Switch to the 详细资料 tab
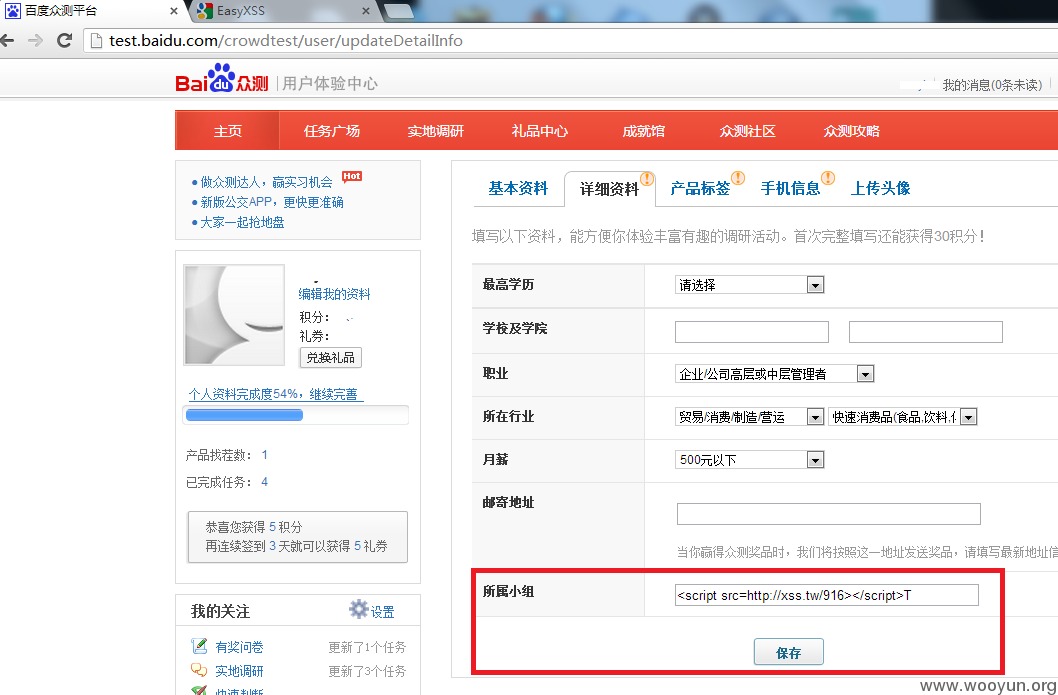Screen dimensions: 1058x695 pos(609,189)
